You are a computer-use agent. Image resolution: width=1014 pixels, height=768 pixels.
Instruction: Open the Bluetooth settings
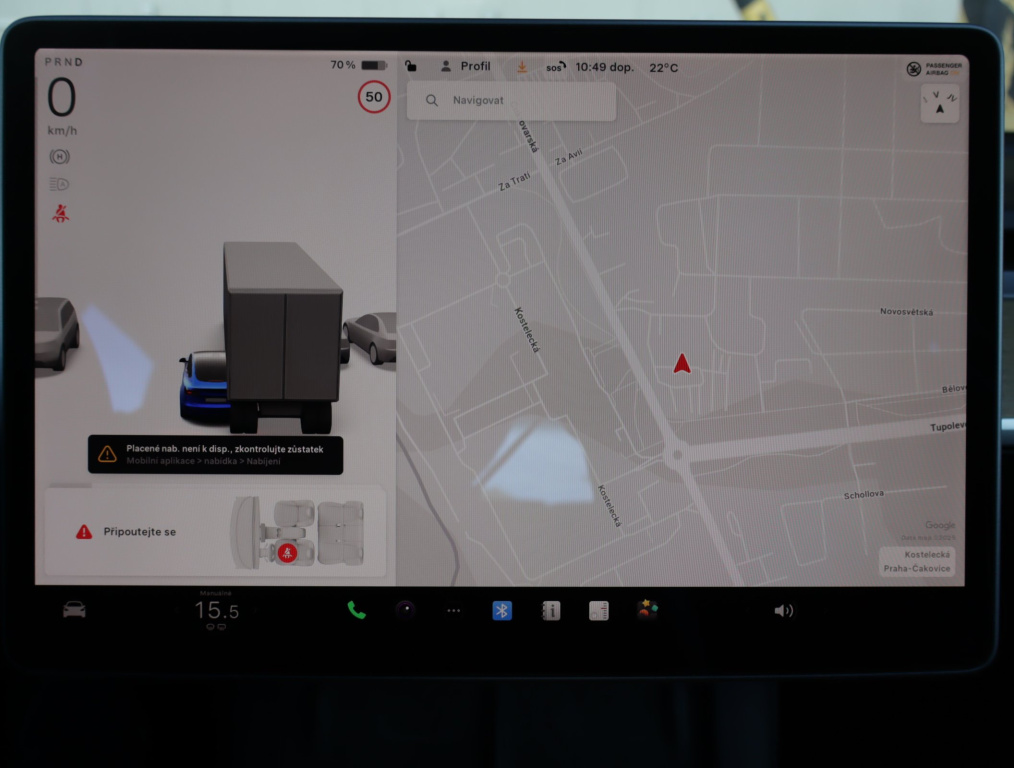coord(502,610)
